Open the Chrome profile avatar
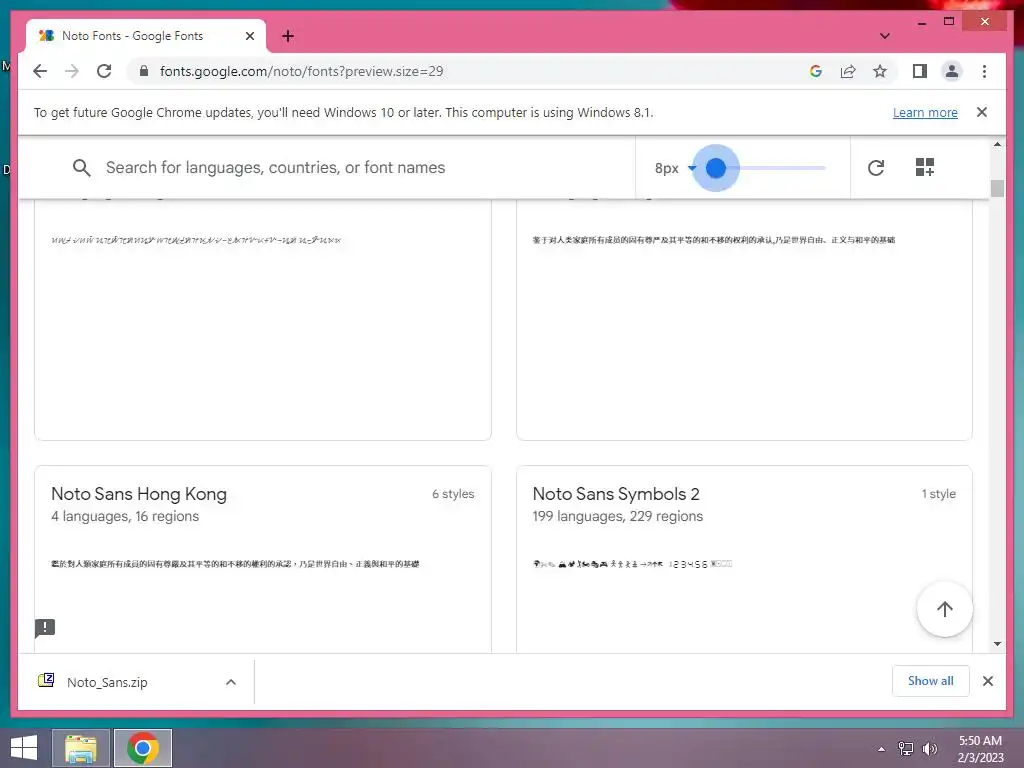Screen dimensions: 1024x768 coord(952,71)
